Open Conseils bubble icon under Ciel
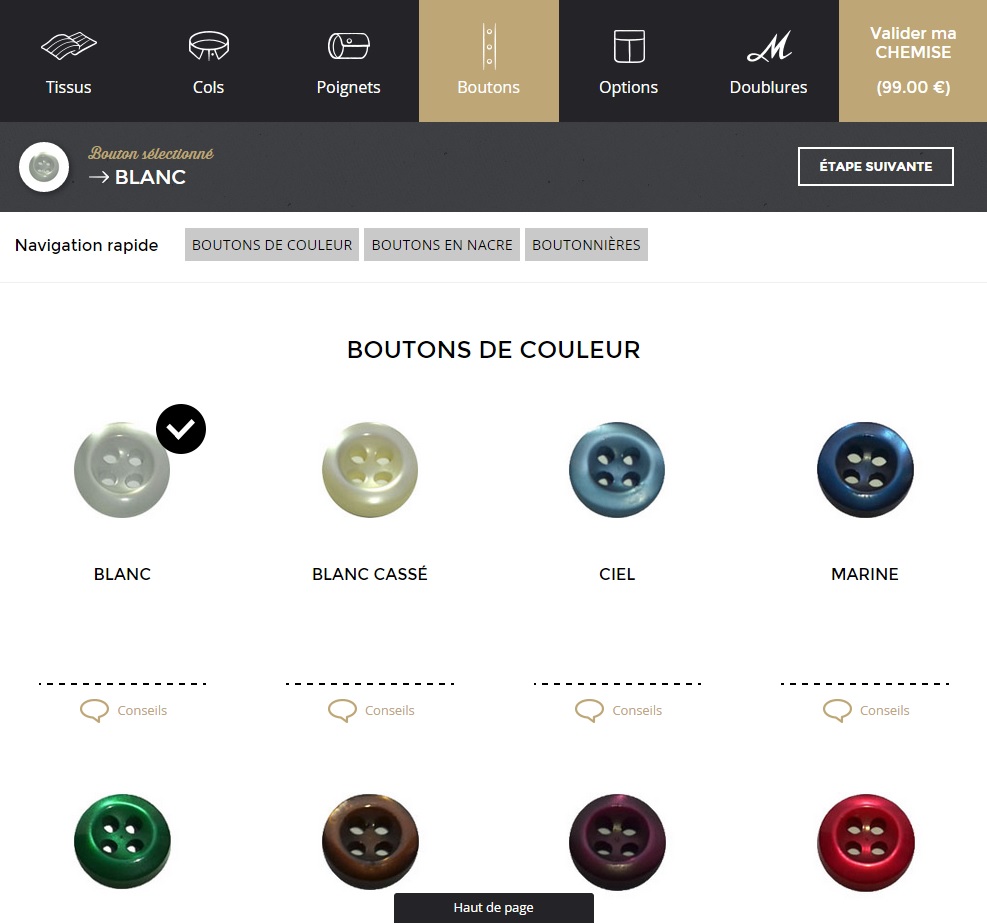The height and width of the screenshot is (924, 987). (589, 711)
